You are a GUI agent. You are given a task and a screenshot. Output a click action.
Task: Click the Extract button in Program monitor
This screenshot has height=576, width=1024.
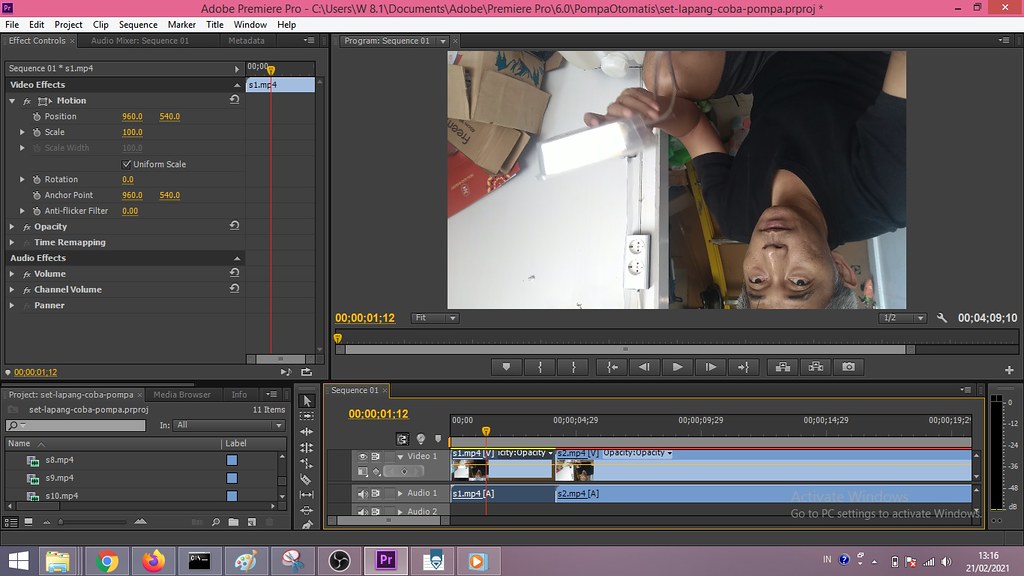816,367
